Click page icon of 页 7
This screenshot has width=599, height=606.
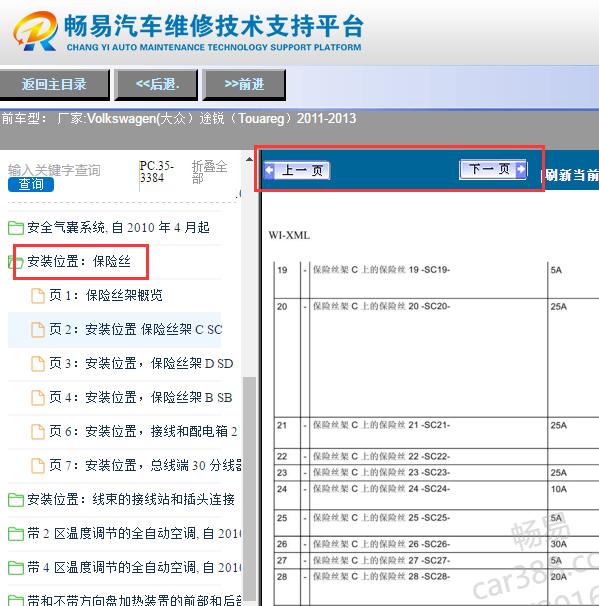(38, 466)
